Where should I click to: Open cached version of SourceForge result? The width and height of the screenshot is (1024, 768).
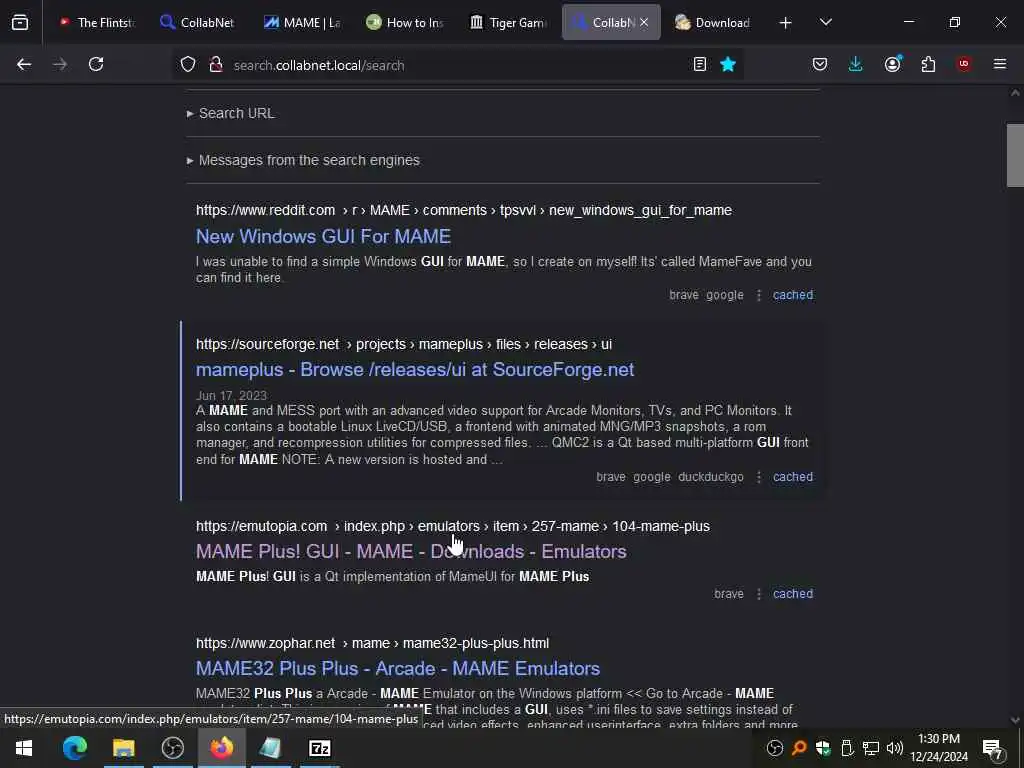tap(793, 477)
